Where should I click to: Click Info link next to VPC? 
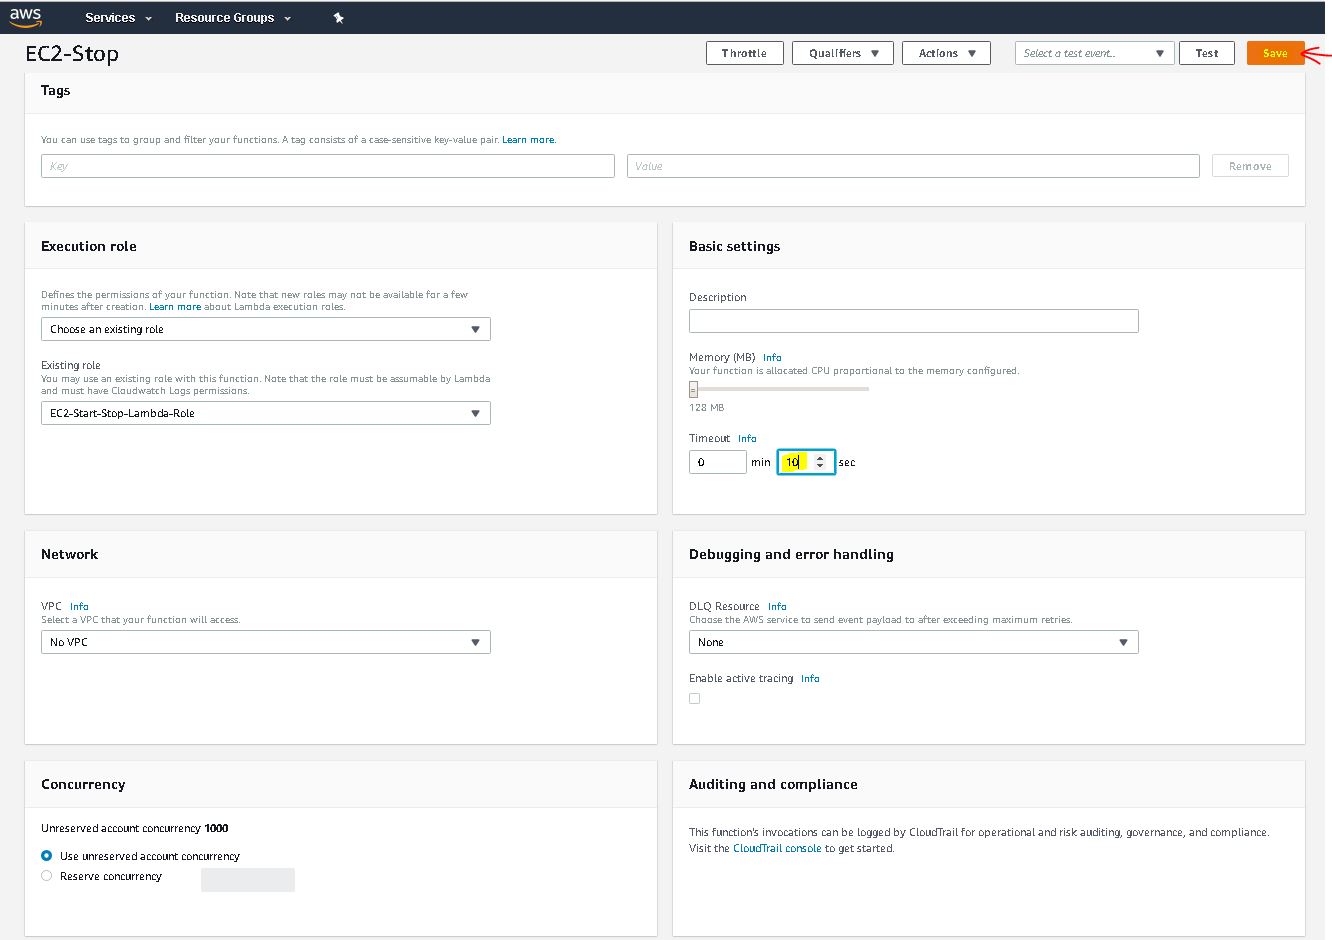point(79,606)
